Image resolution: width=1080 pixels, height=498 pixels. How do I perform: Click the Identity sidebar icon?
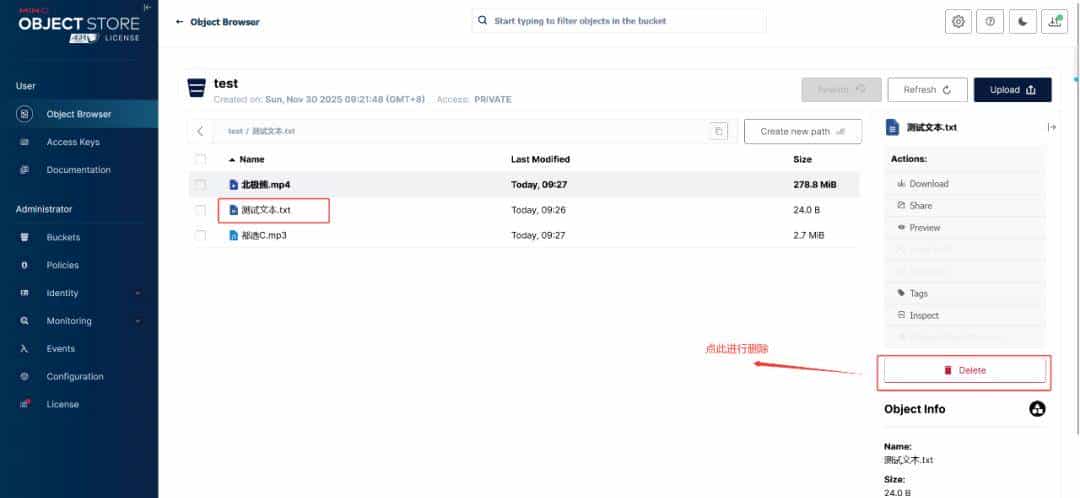click(x=25, y=293)
